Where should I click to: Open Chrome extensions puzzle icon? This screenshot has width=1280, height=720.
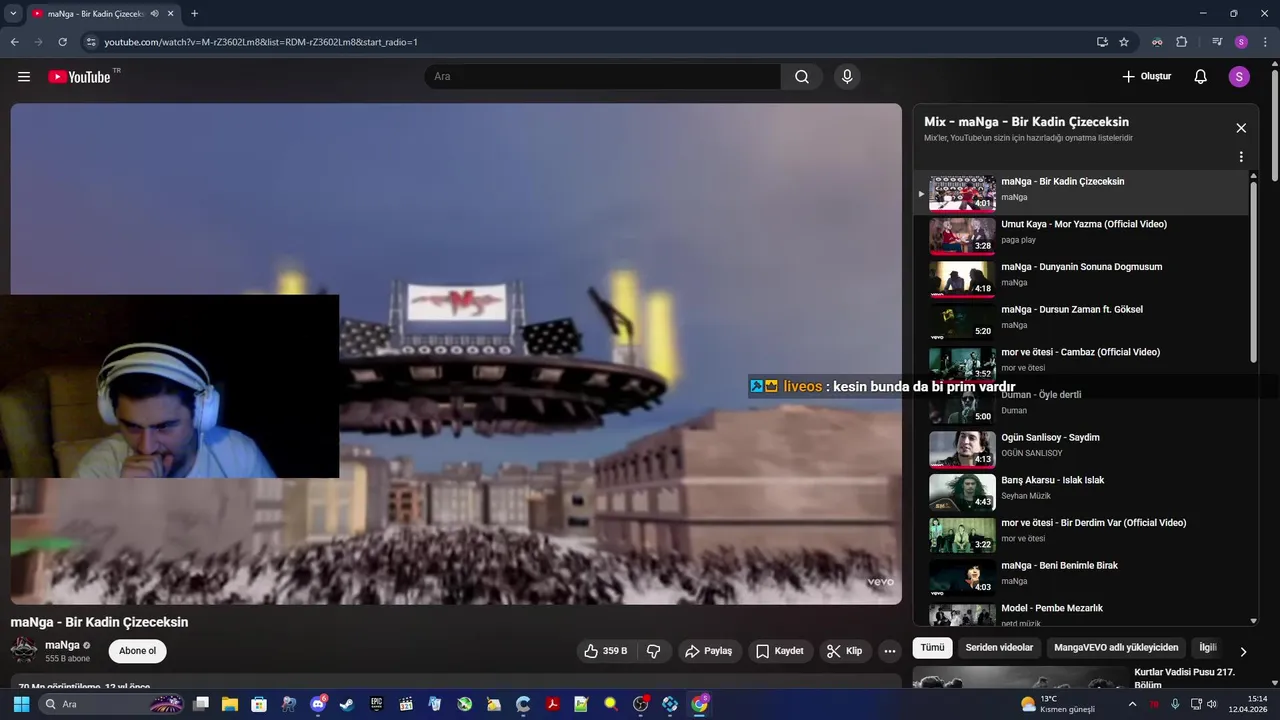[1182, 42]
